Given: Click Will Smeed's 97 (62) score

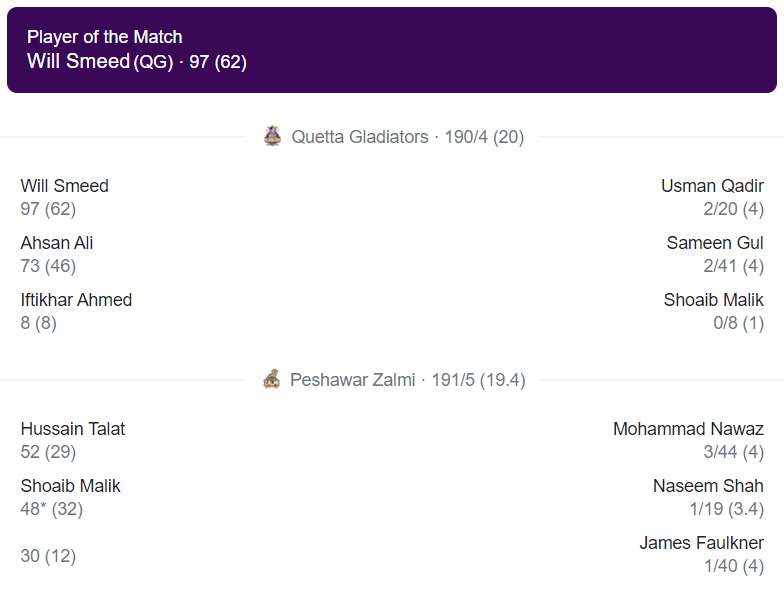Looking at the screenshot, I should point(48,208).
